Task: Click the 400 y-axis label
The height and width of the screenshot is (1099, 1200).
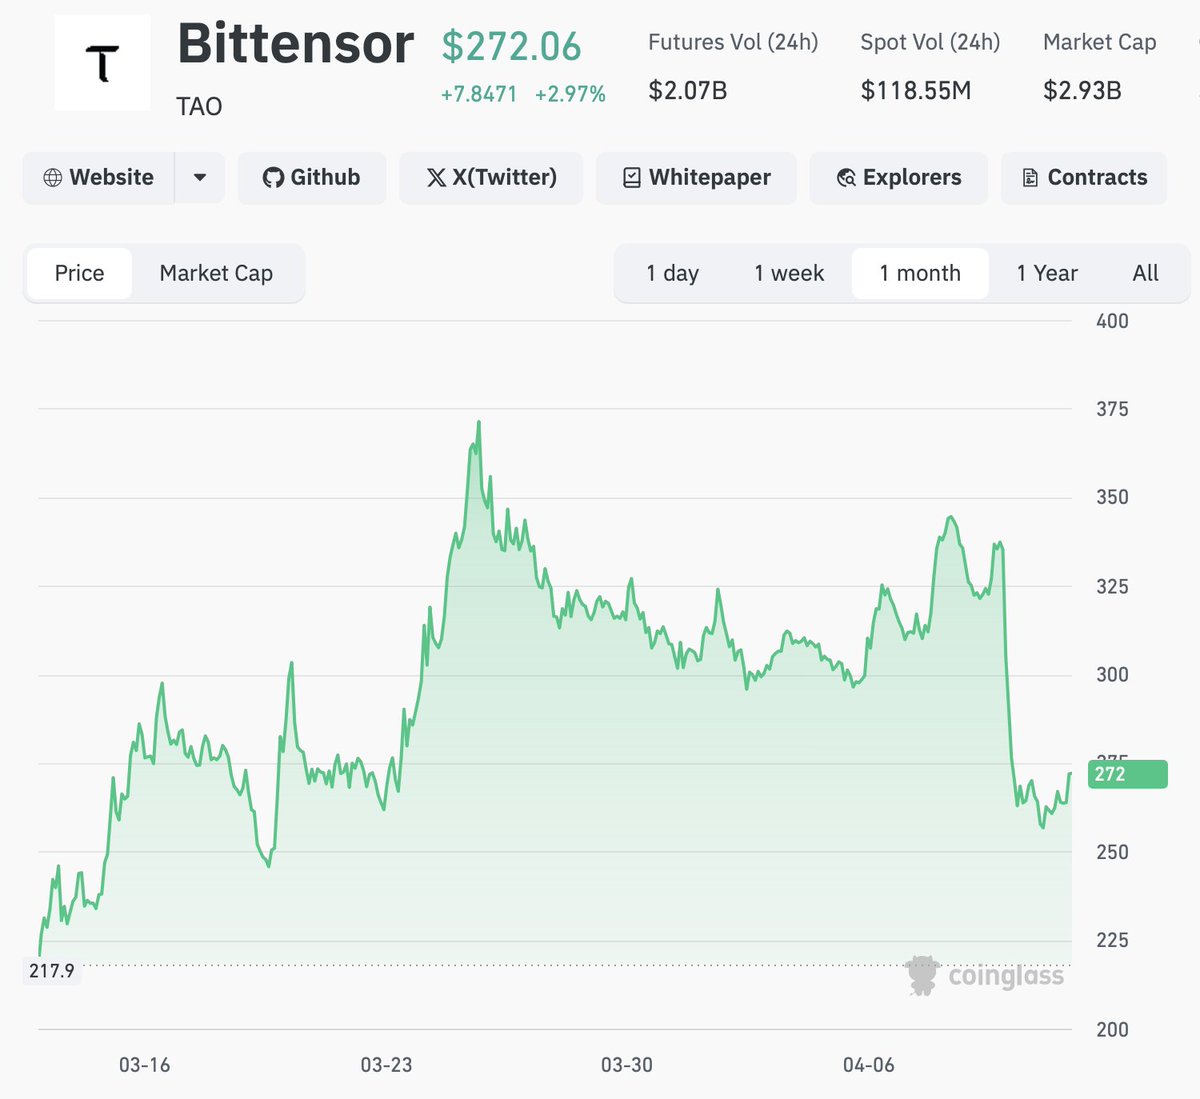Action: [1112, 321]
